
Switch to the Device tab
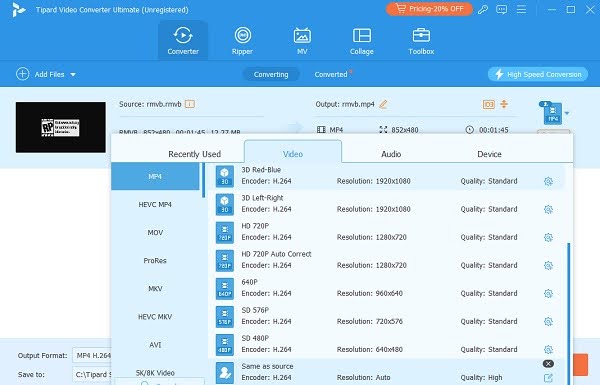(489, 154)
